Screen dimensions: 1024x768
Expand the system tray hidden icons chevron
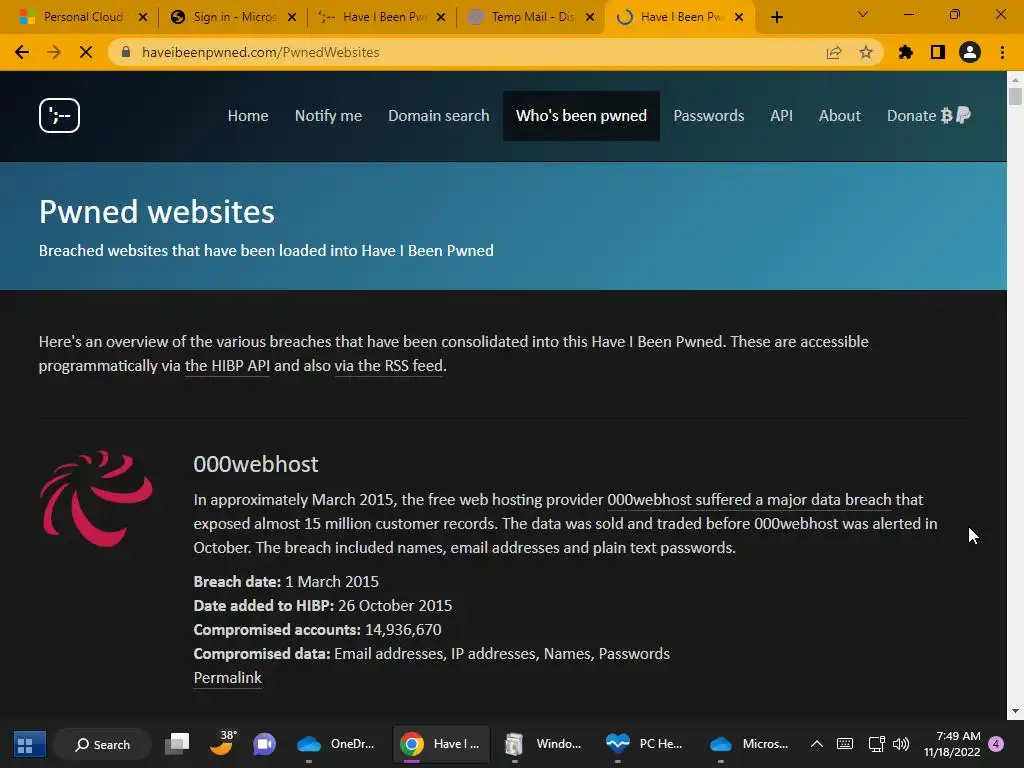816,744
